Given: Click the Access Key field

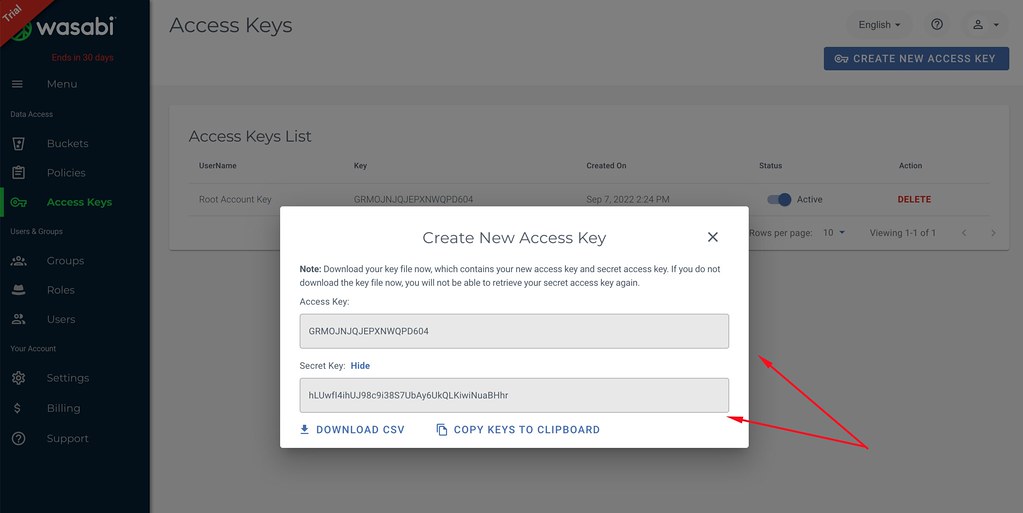Looking at the screenshot, I should click(x=514, y=331).
